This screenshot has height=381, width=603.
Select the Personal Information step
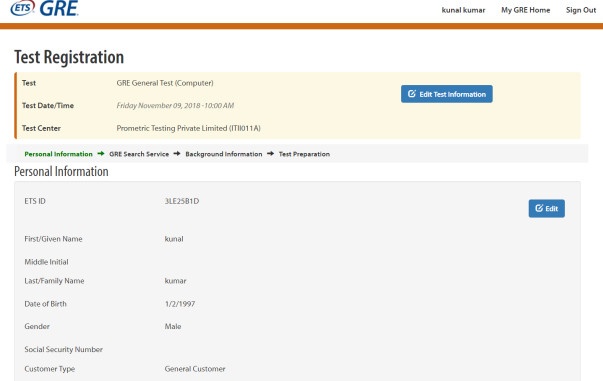click(x=58, y=154)
